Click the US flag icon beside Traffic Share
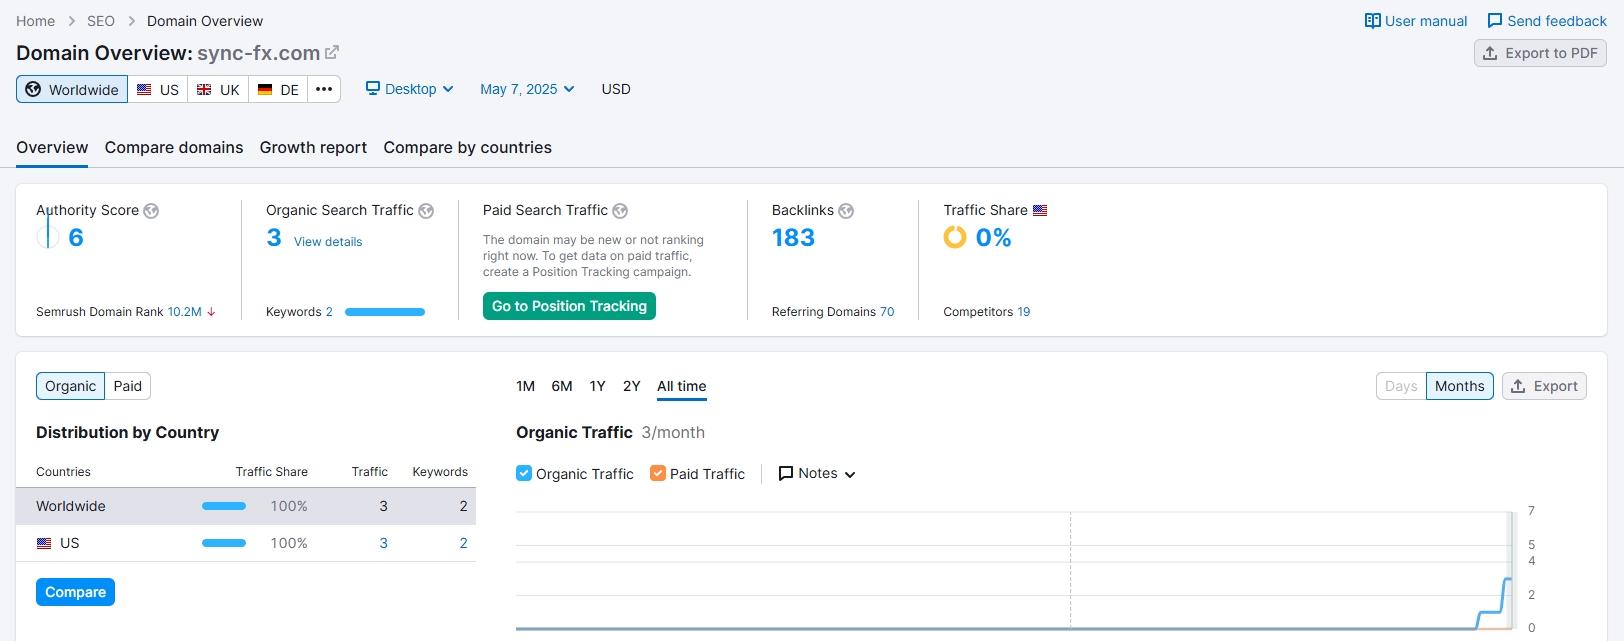Viewport: 1624px width, 641px height. (1040, 211)
